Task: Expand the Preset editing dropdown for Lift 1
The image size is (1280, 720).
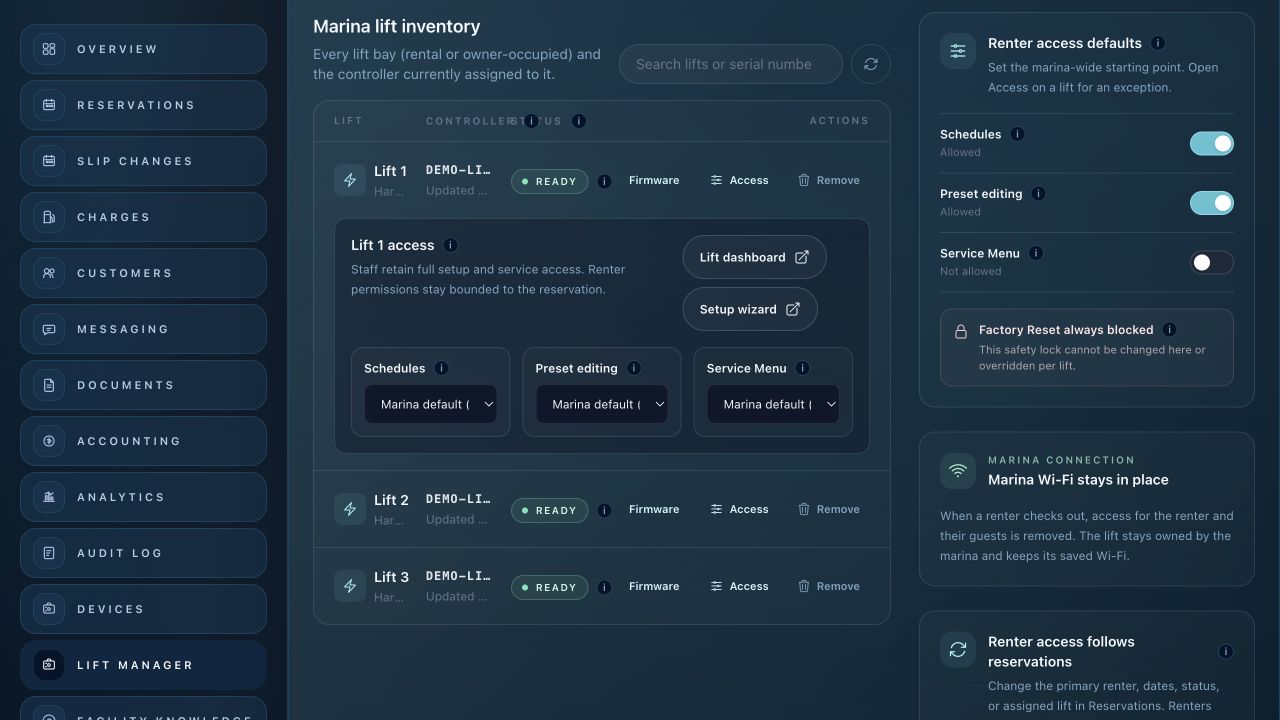Action: pos(601,404)
